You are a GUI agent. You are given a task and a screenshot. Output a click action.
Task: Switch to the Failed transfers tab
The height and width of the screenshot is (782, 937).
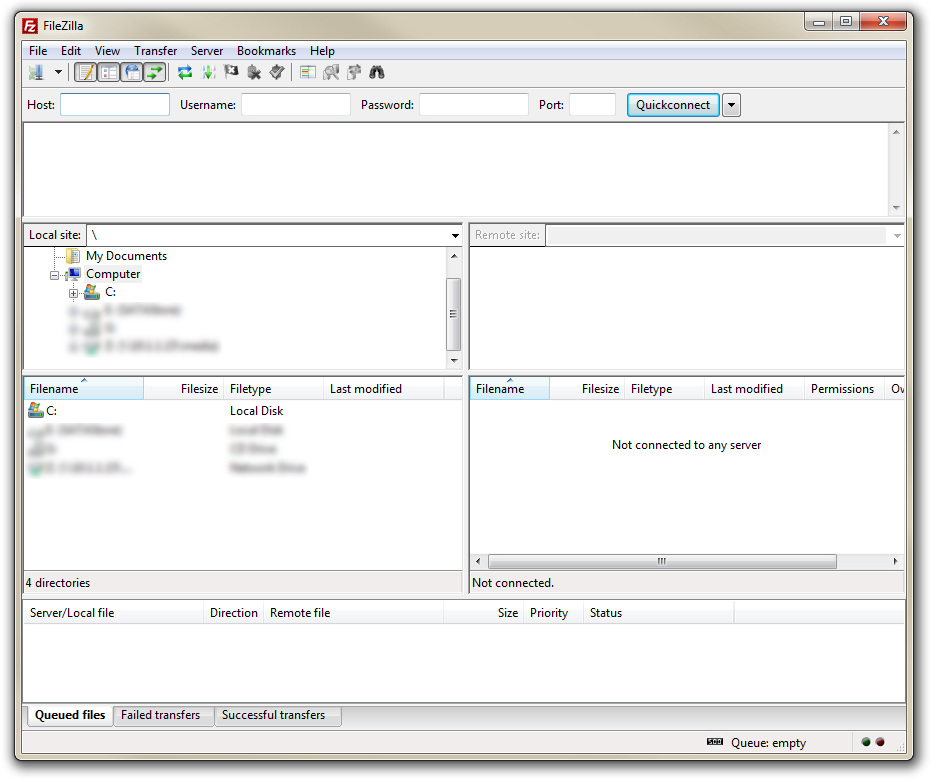click(x=162, y=715)
